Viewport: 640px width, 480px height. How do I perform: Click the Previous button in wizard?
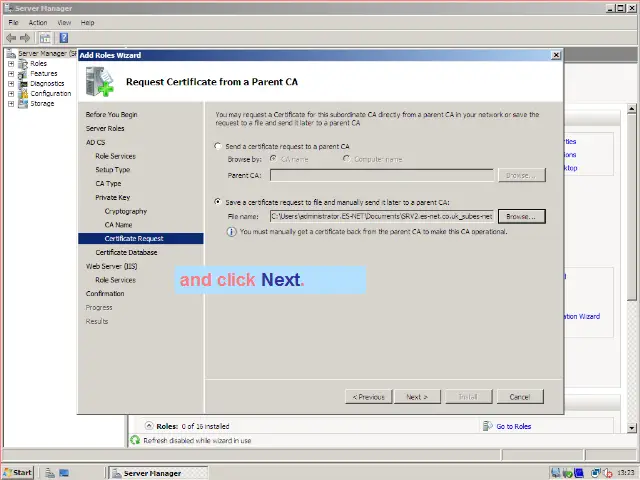coord(369,397)
